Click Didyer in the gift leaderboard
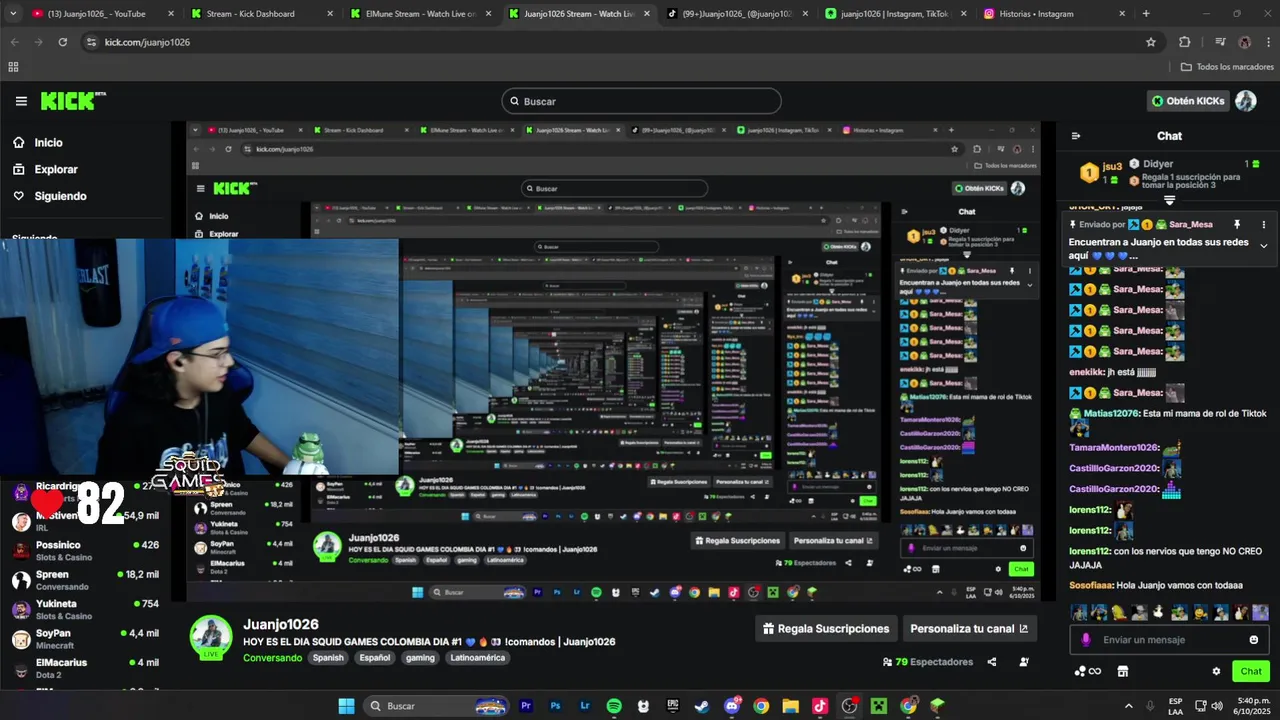Image resolution: width=1280 pixels, height=720 pixels. [x=1158, y=164]
